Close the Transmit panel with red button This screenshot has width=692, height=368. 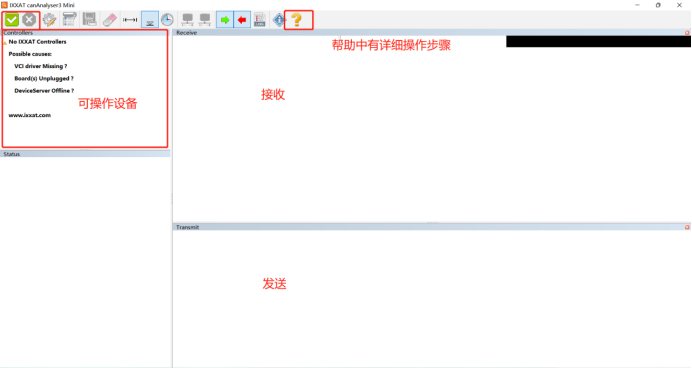coord(687,227)
